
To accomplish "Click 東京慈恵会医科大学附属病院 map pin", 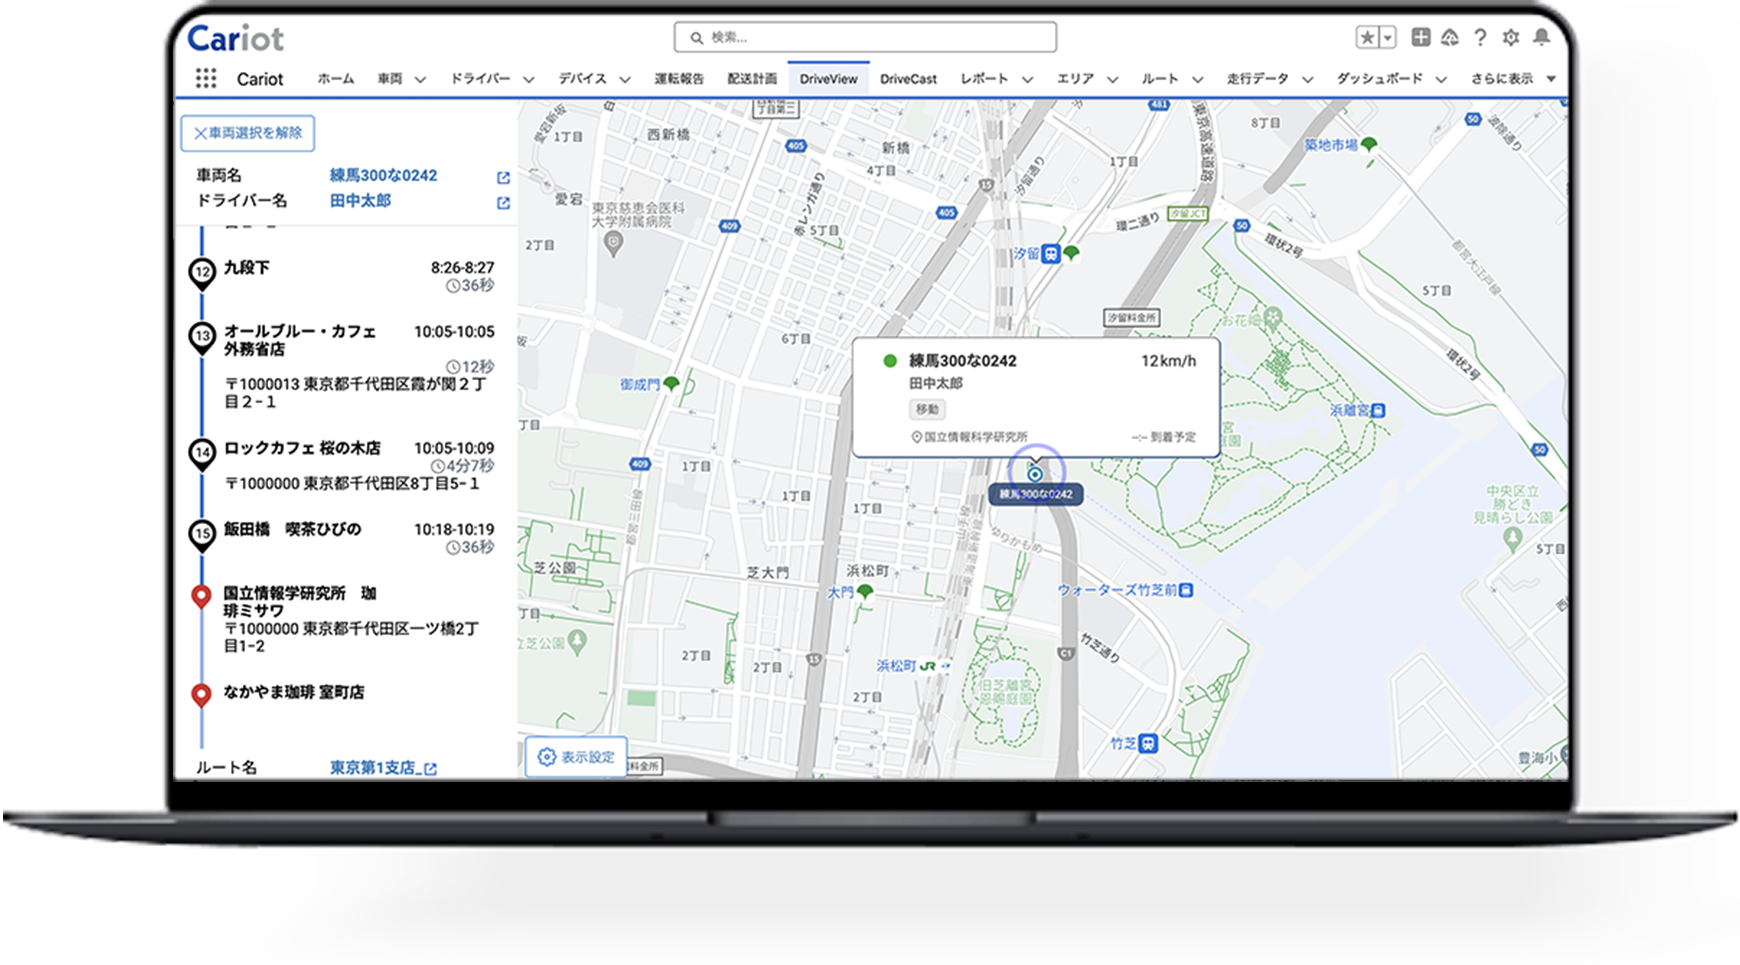I will 615,244.
